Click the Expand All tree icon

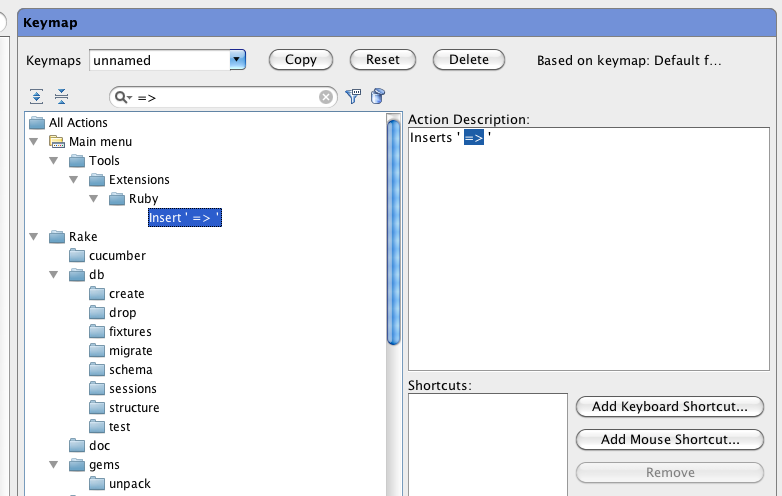(x=36, y=96)
